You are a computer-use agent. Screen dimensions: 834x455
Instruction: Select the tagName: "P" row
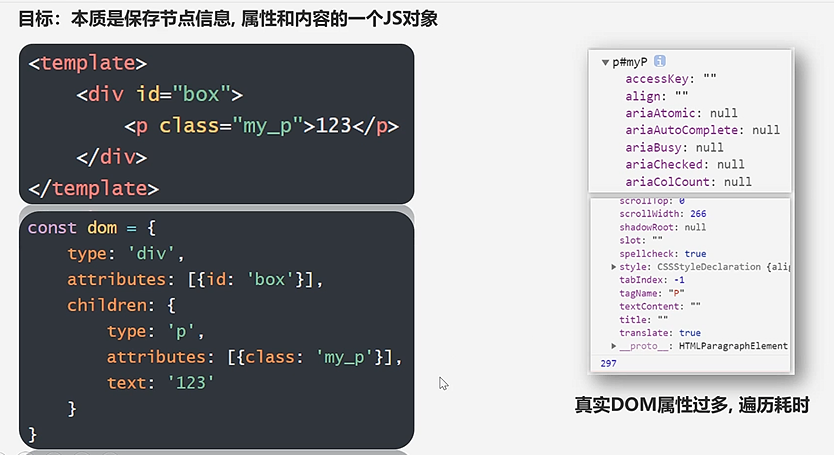[x=652, y=293]
